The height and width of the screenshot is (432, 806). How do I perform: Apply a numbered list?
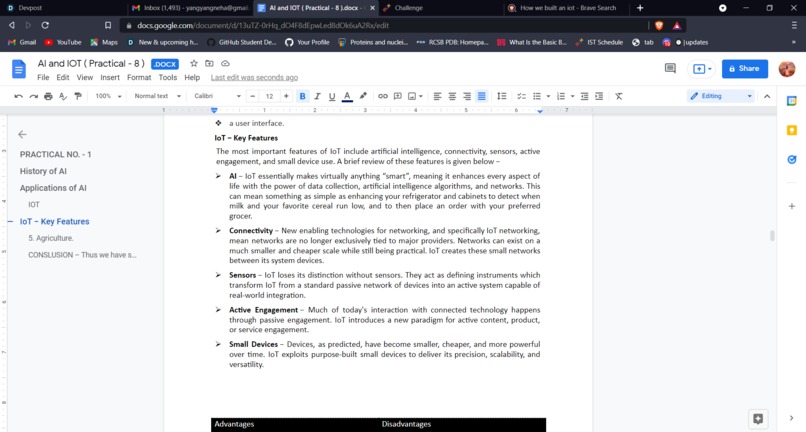coord(561,96)
